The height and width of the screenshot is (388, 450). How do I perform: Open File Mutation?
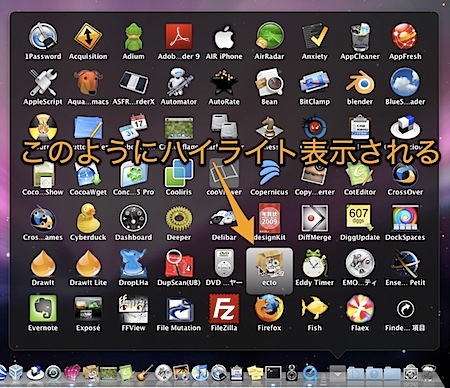[179, 309]
